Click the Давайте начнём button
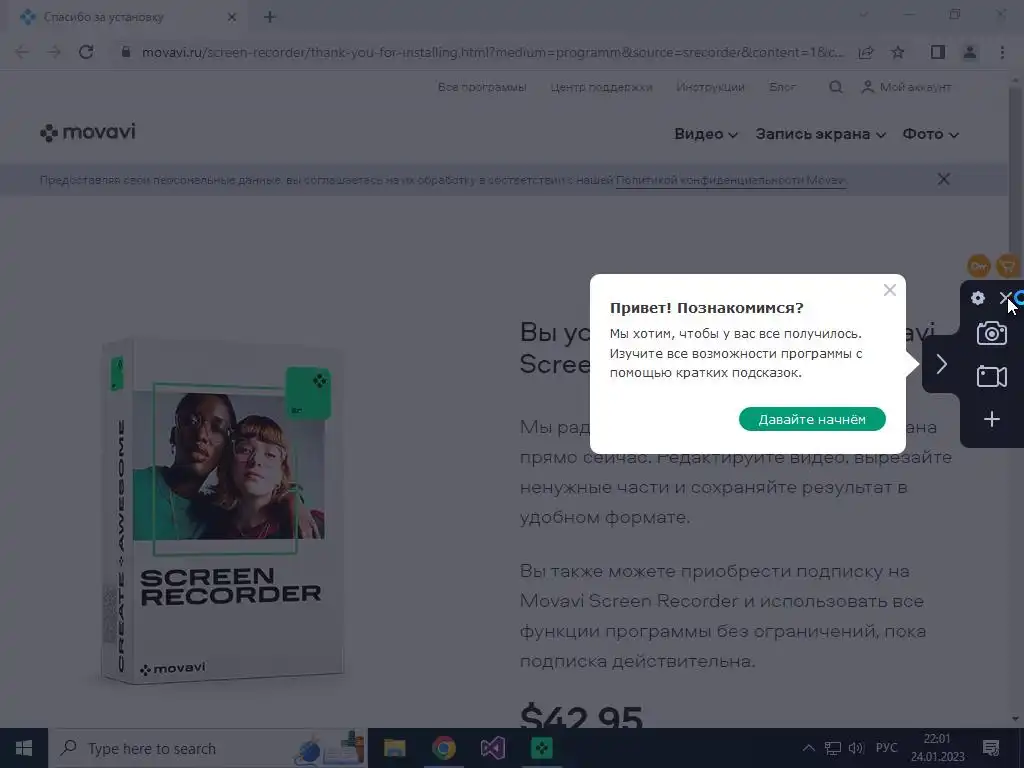Image resolution: width=1024 pixels, height=768 pixels. 812,419
